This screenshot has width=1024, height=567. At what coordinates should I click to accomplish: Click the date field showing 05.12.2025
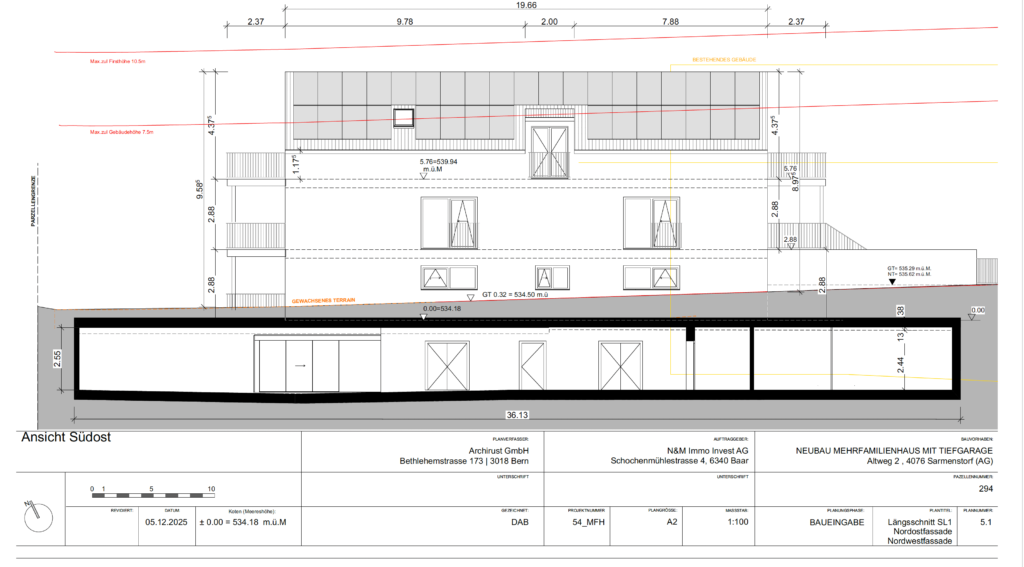[167, 522]
